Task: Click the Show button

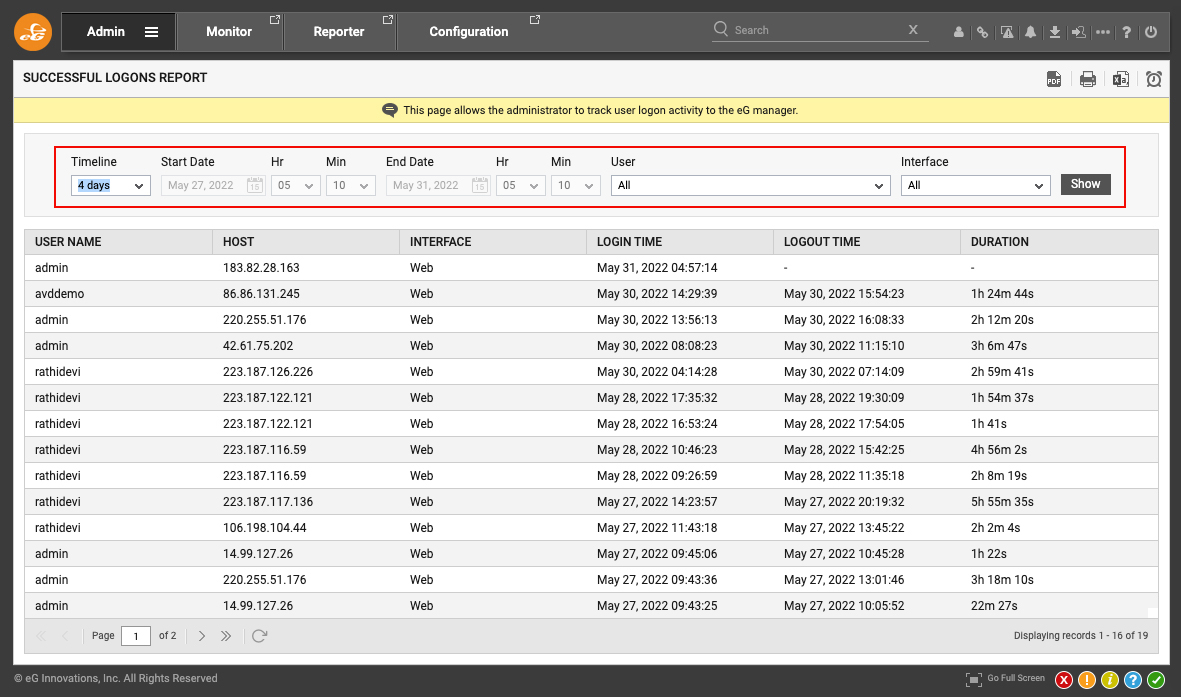Action: coord(1085,185)
